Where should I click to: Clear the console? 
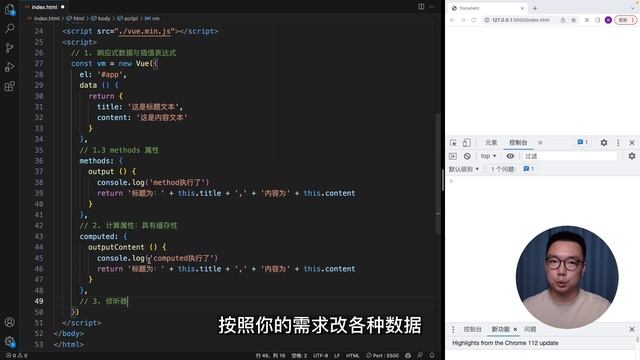(x=467, y=156)
